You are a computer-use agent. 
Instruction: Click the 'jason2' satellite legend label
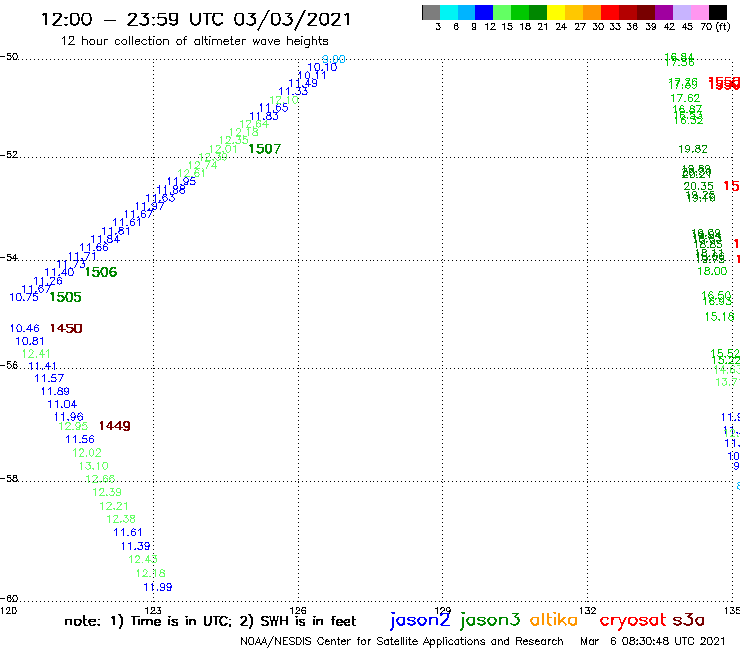[x=420, y=620]
